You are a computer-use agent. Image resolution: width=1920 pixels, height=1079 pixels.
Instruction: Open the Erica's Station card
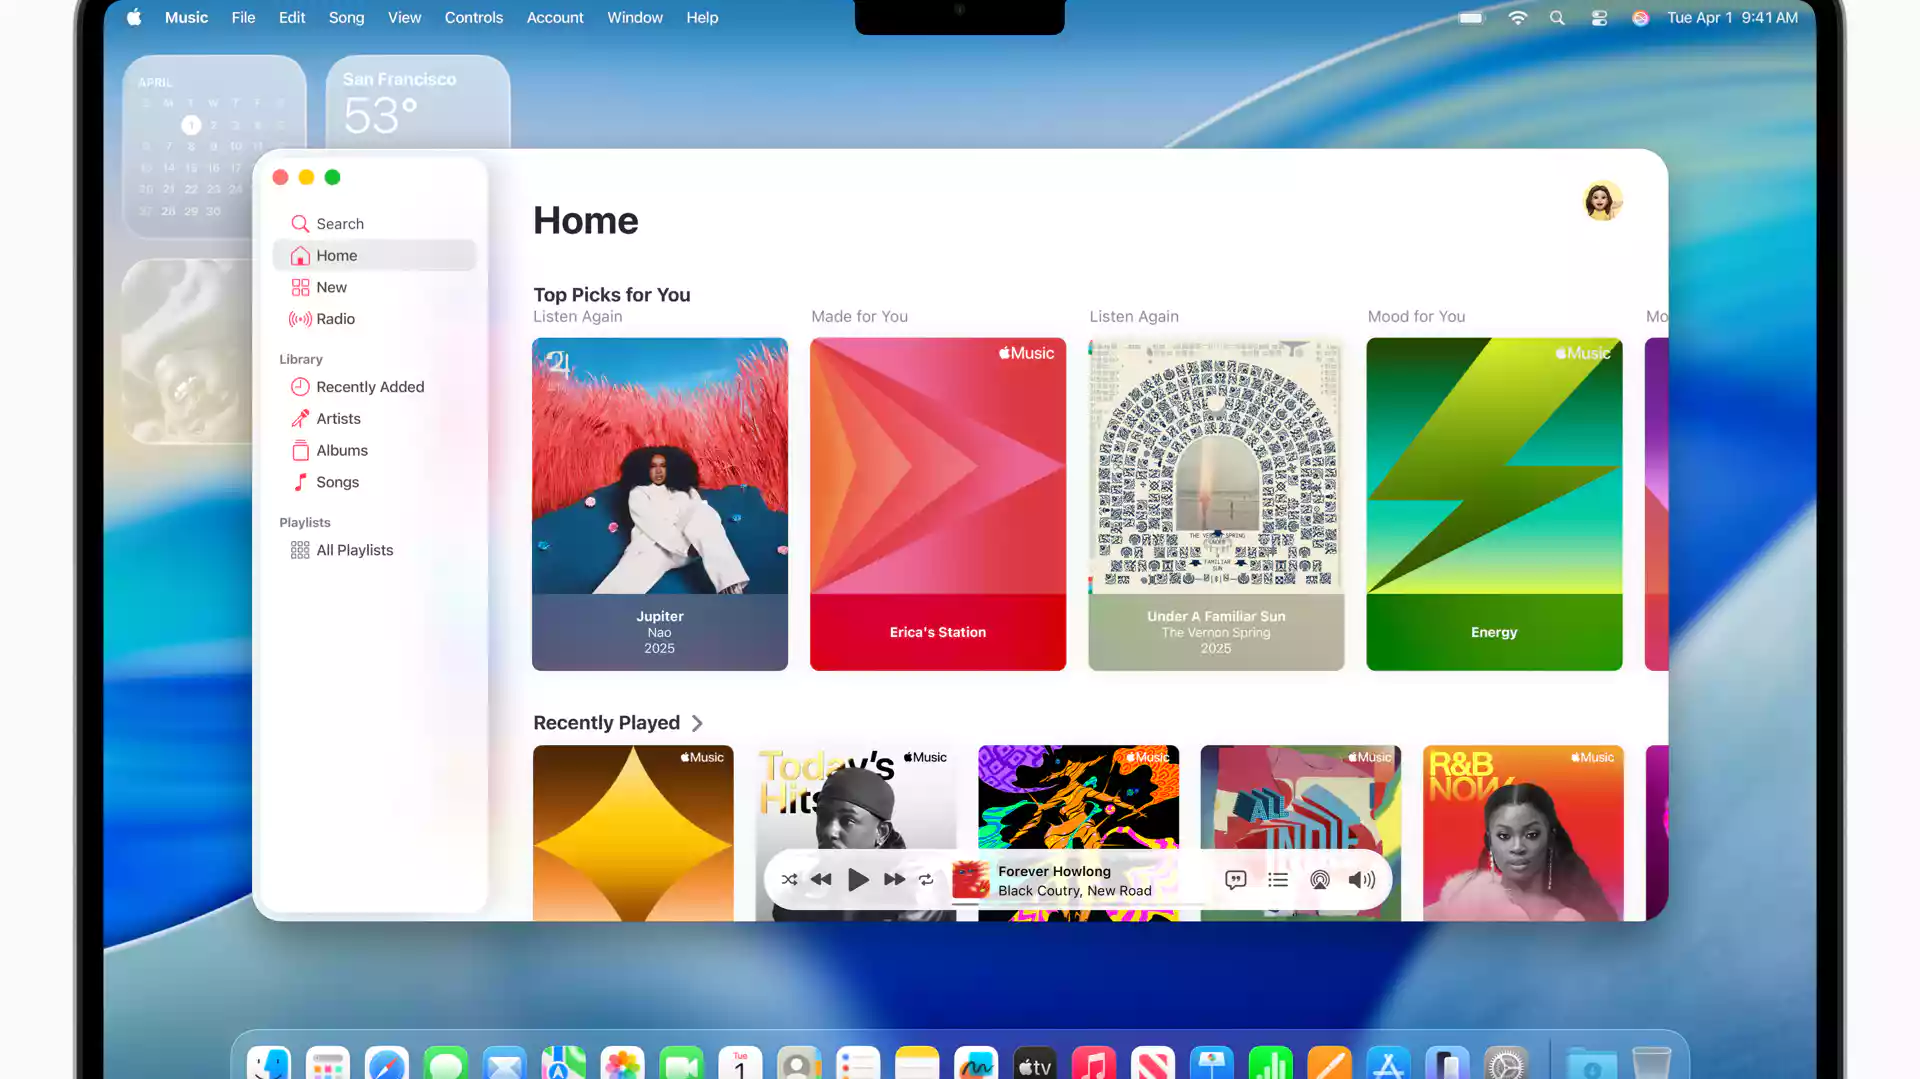click(938, 504)
